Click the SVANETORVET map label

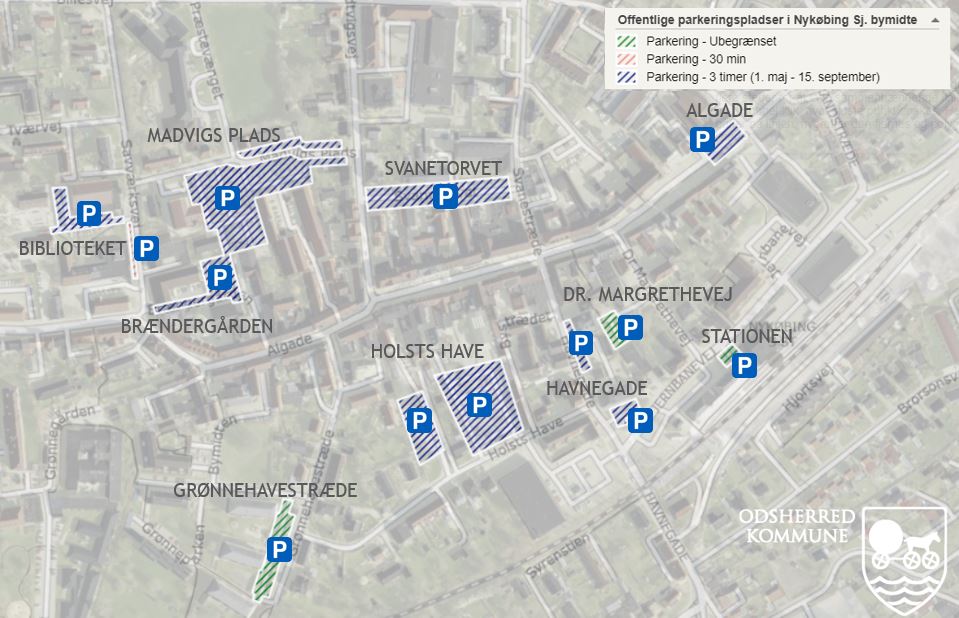[443, 168]
